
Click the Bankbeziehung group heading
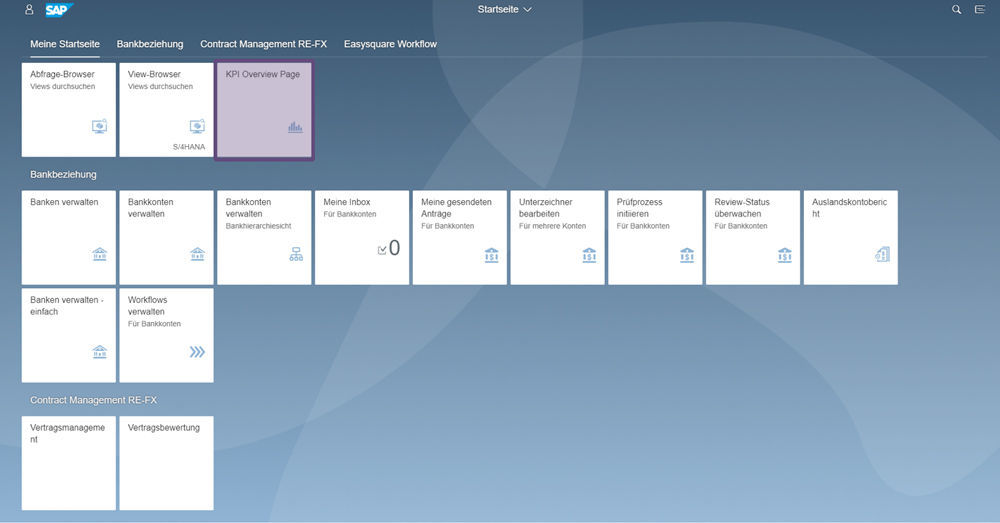tap(63, 174)
